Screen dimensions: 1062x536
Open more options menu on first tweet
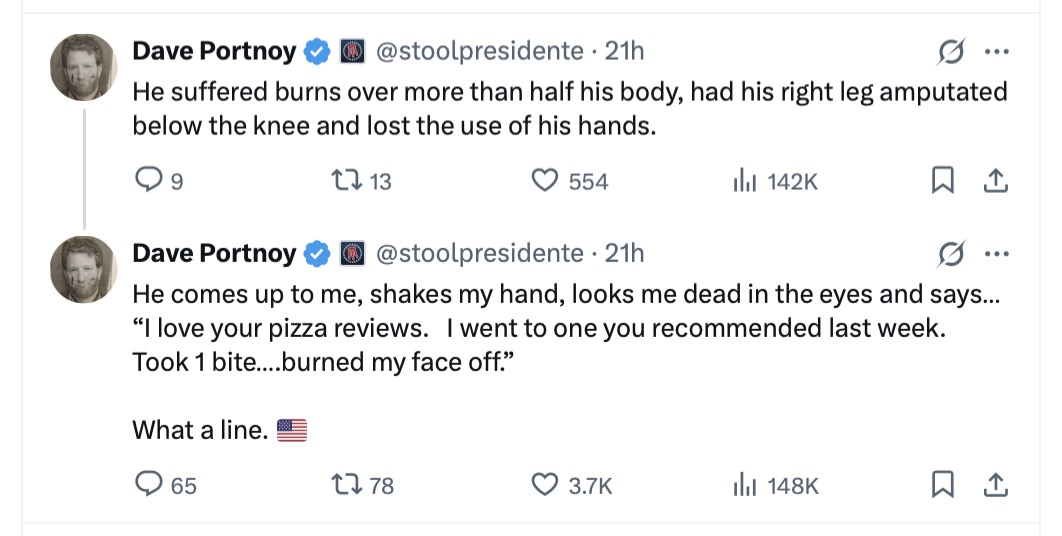coord(996,50)
